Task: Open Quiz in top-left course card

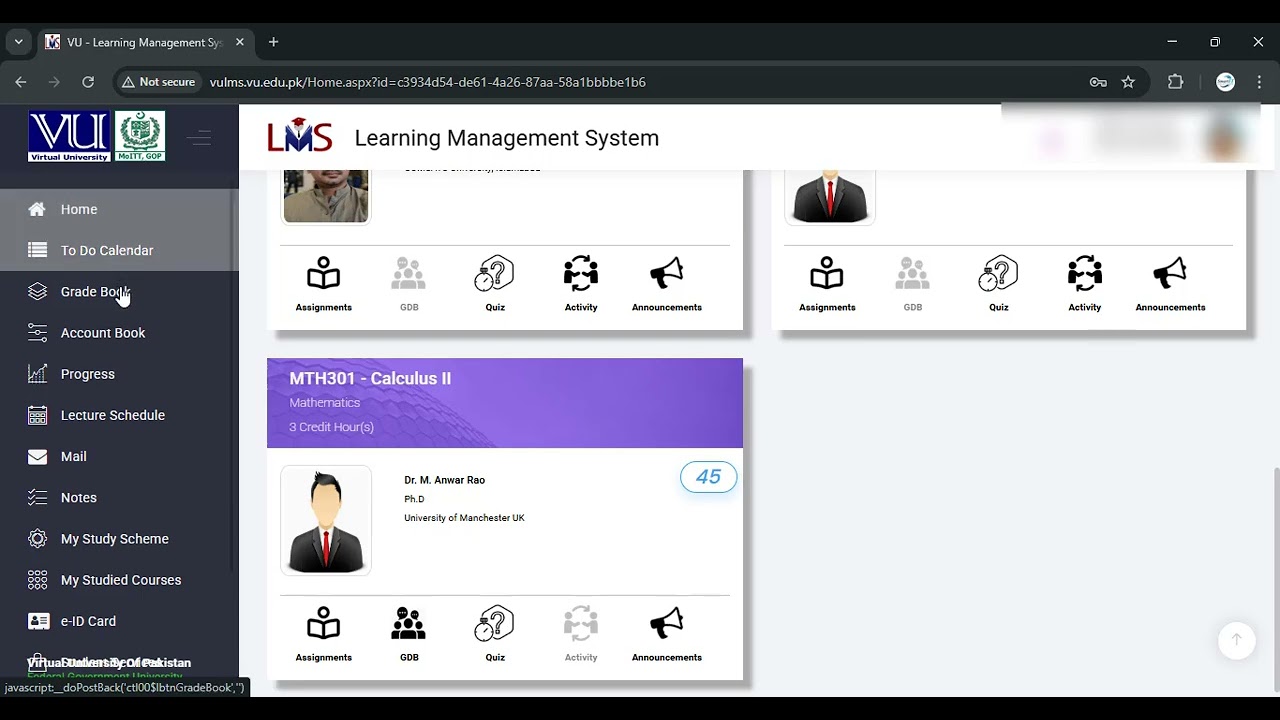Action: pos(495,284)
